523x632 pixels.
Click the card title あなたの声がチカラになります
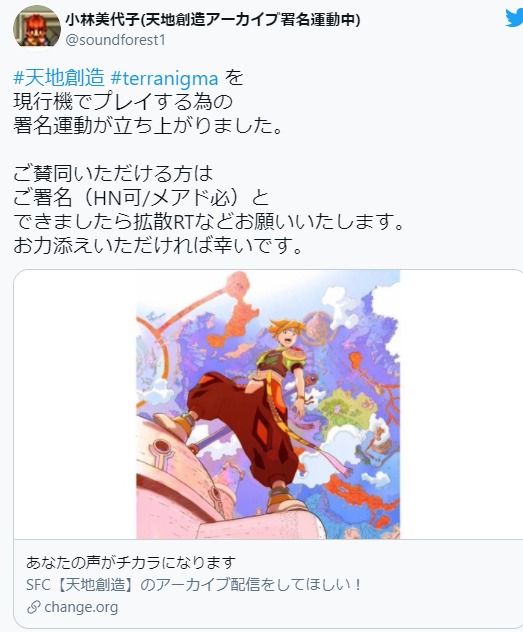coord(131,562)
